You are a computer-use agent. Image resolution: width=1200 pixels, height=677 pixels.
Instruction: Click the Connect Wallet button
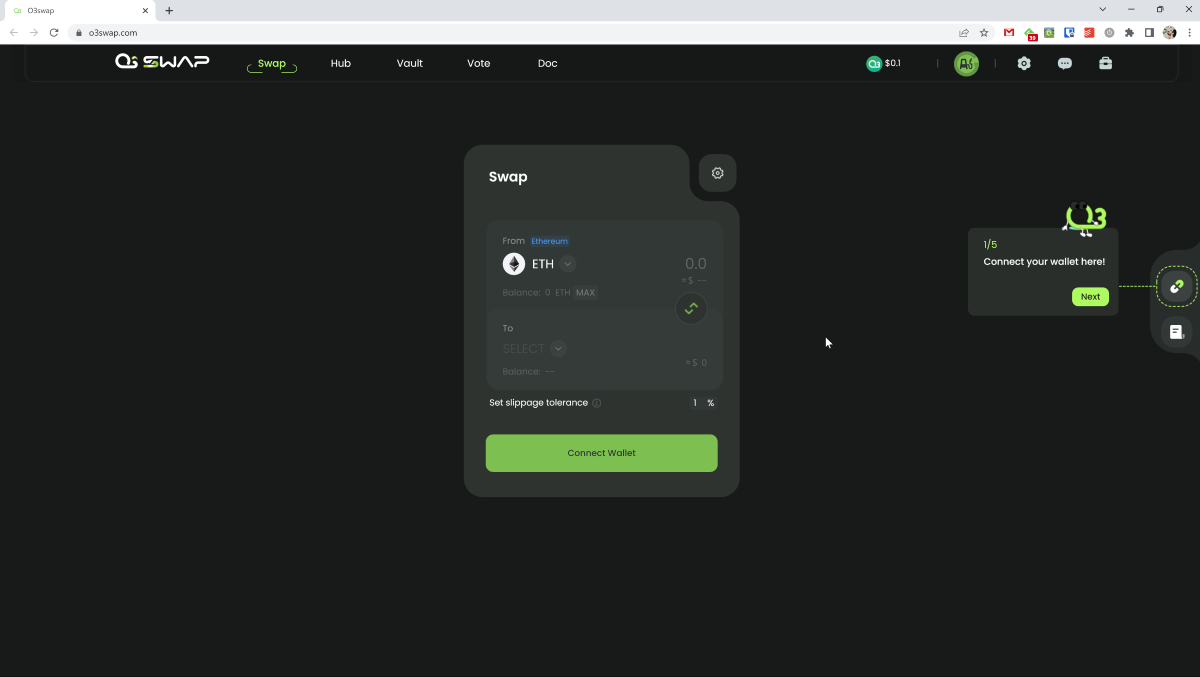[601, 453]
